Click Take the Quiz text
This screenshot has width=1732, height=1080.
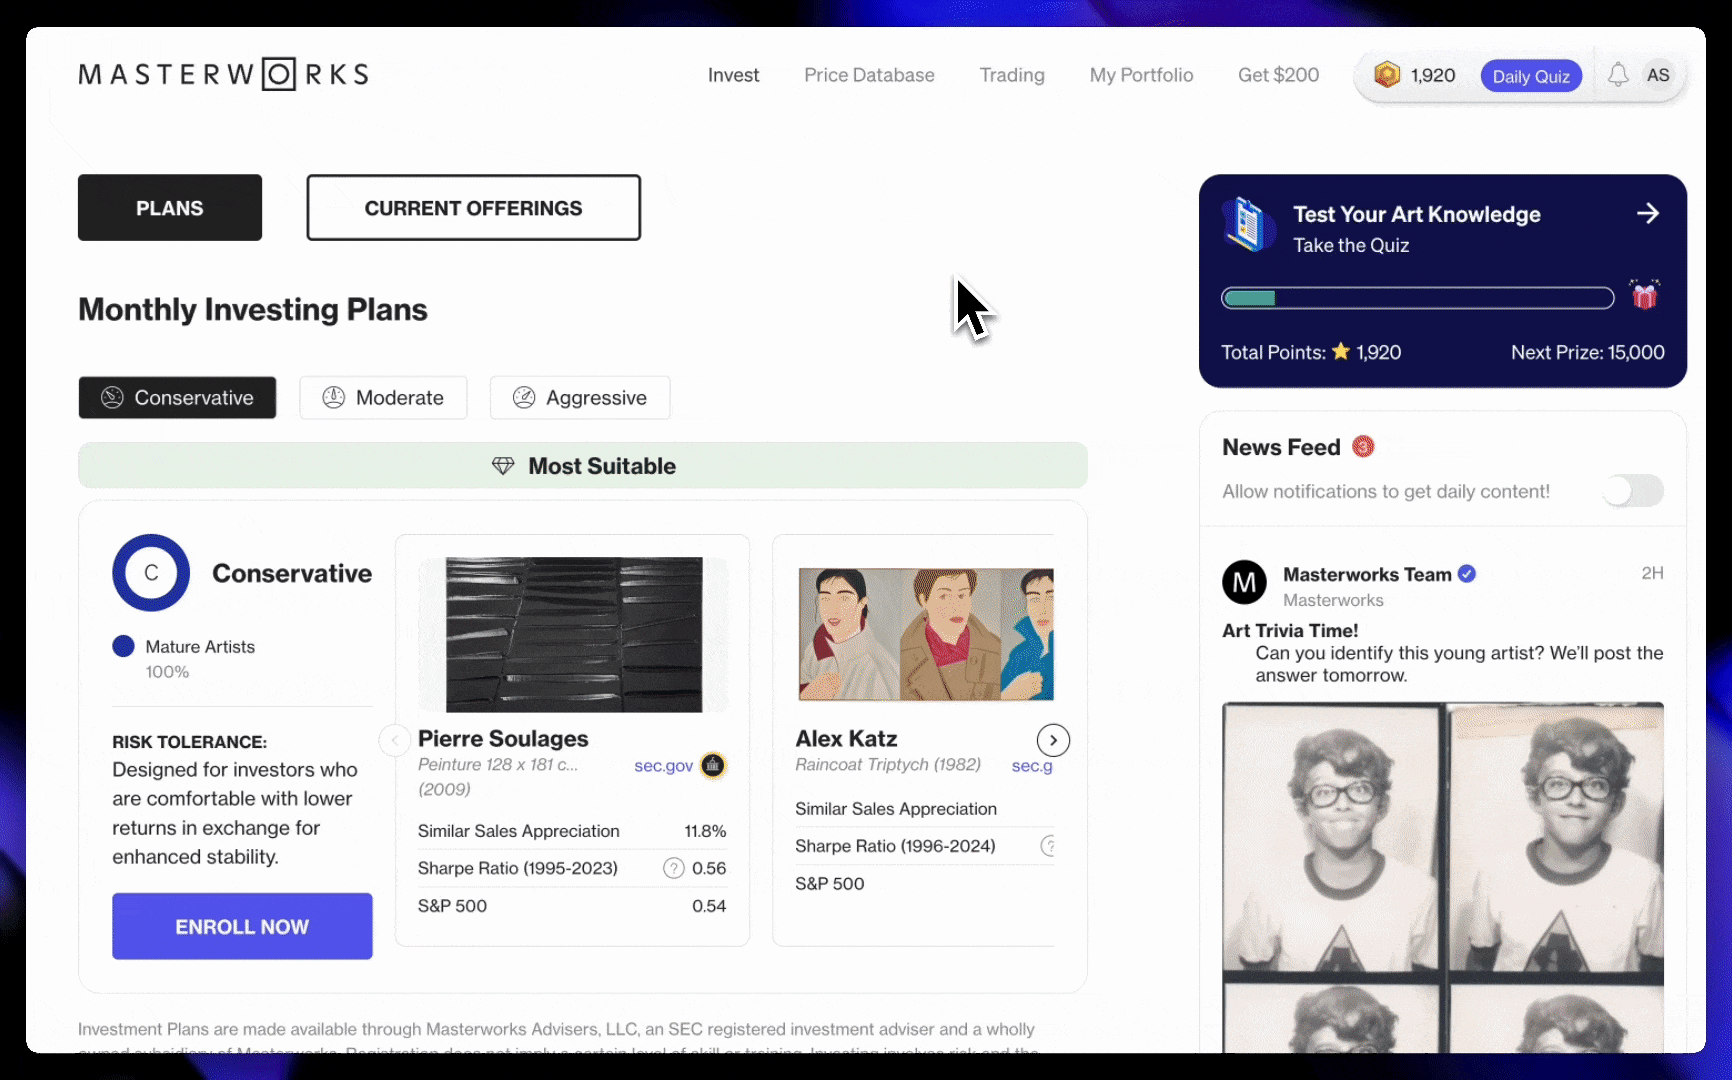click(1351, 245)
